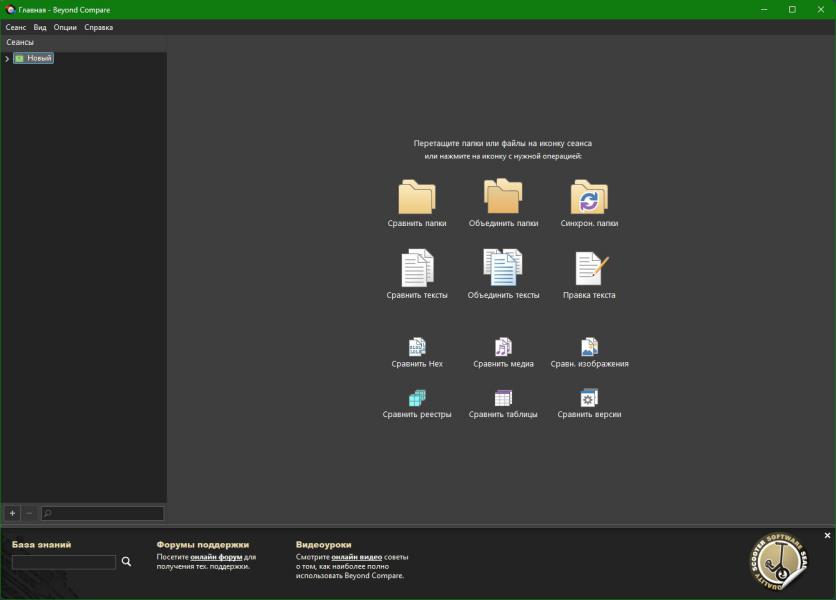Launch Объединить папки folder merge session
Screen dimensions: 836x600
tap(503, 197)
